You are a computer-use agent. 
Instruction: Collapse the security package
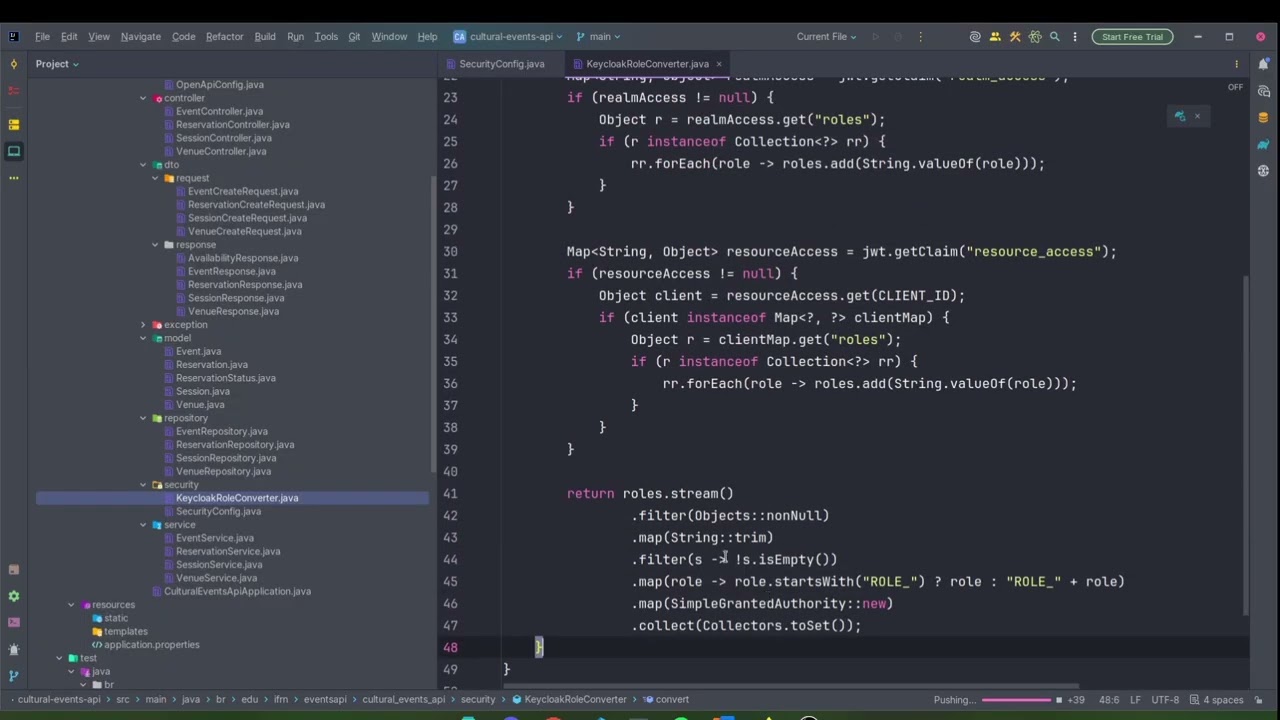[143, 485]
